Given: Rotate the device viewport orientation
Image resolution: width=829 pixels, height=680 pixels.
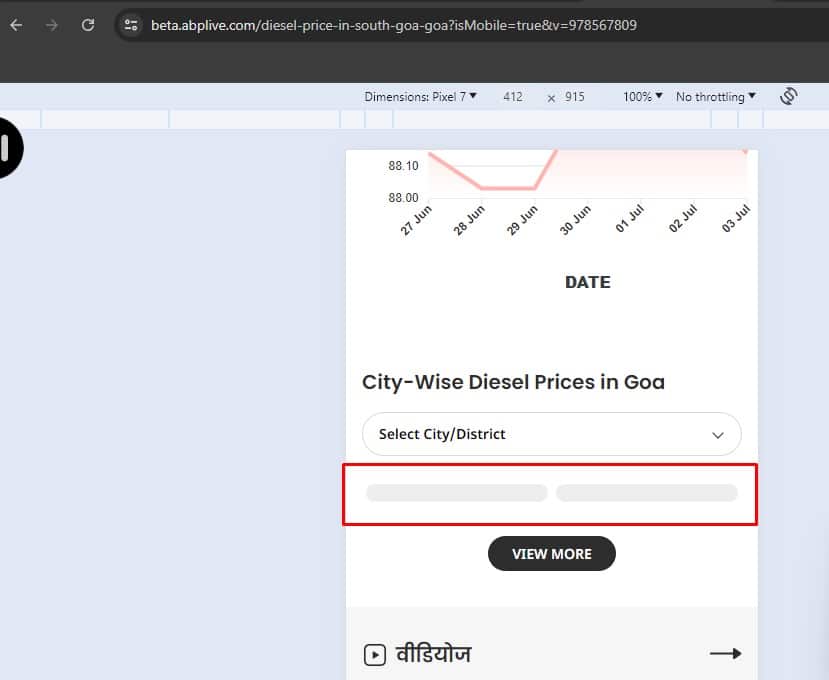Looking at the screenshot, I should coord(788,96).
